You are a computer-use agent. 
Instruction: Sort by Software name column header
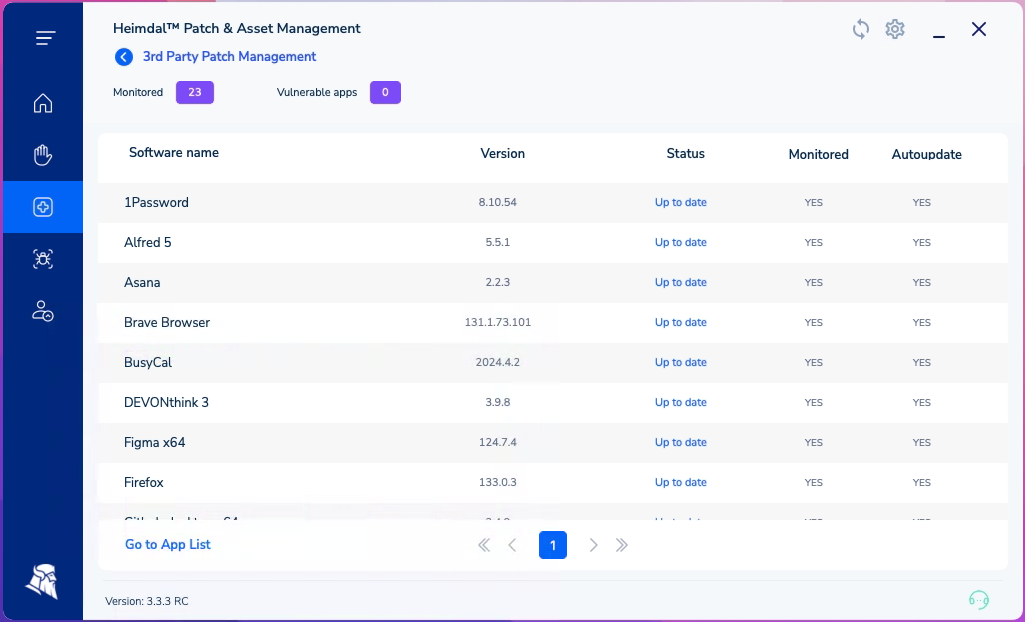click(x=174, y=153)
